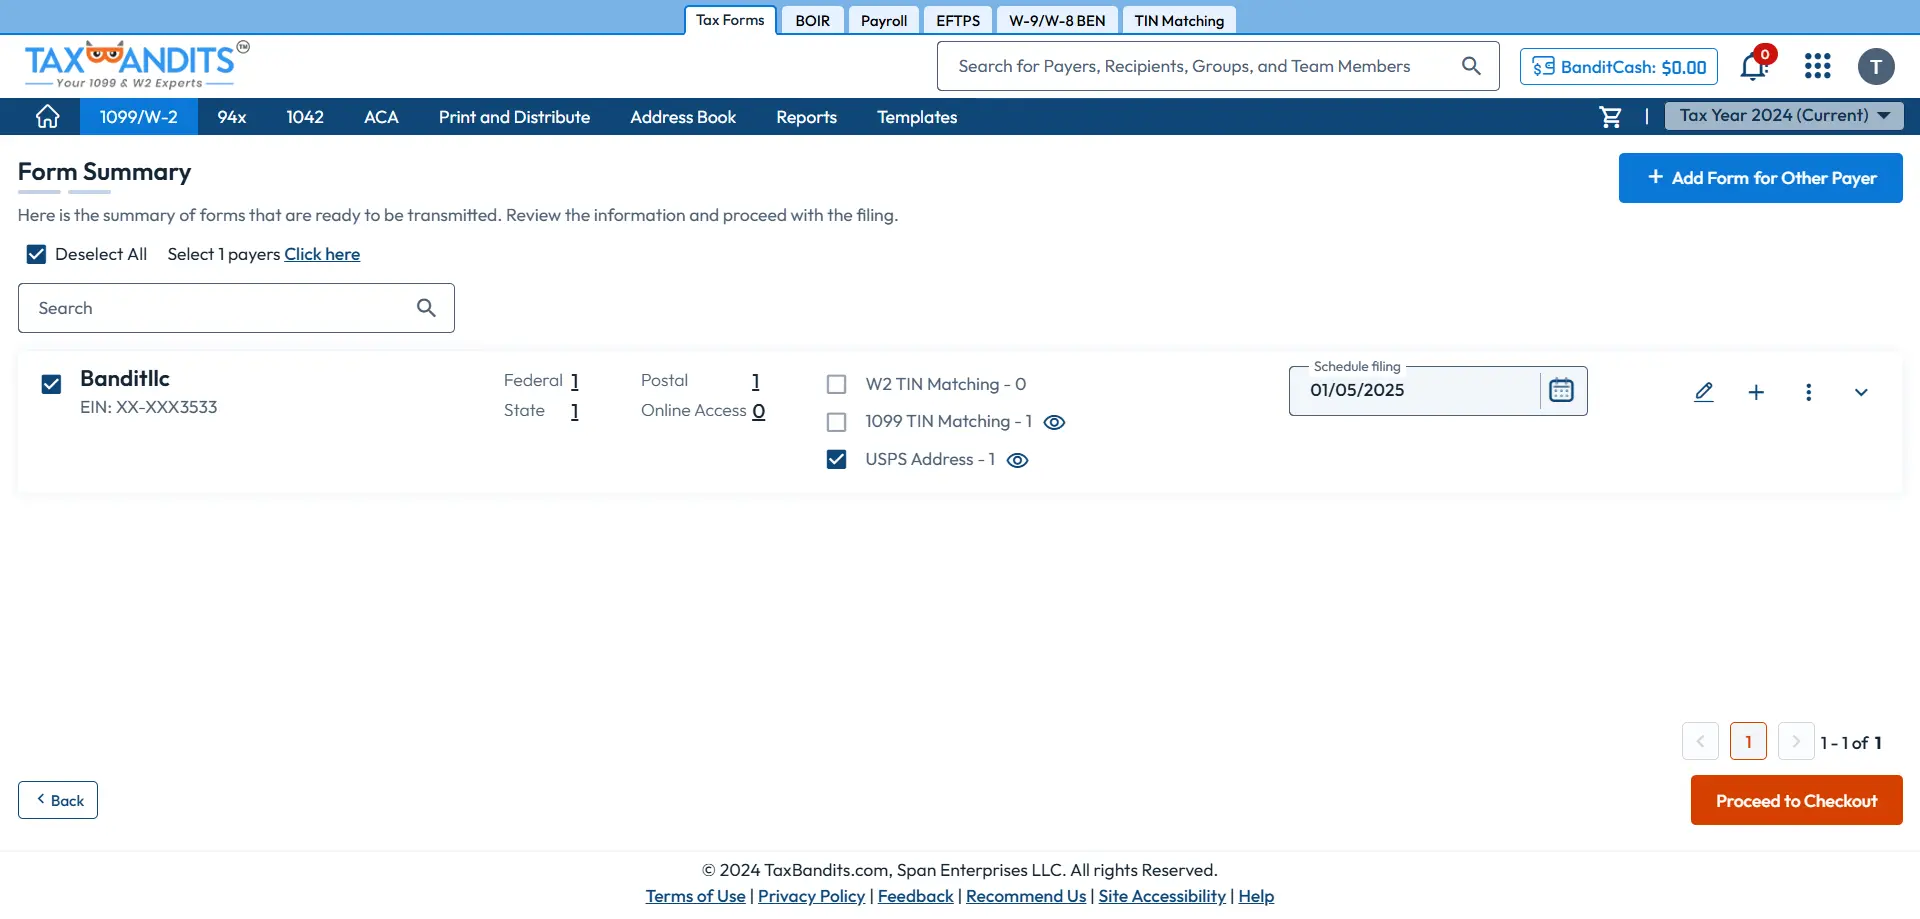Uncheck the Banditllc payer checkbox
The height and width of the screenshot is (919, 1920).
[51, 384]
